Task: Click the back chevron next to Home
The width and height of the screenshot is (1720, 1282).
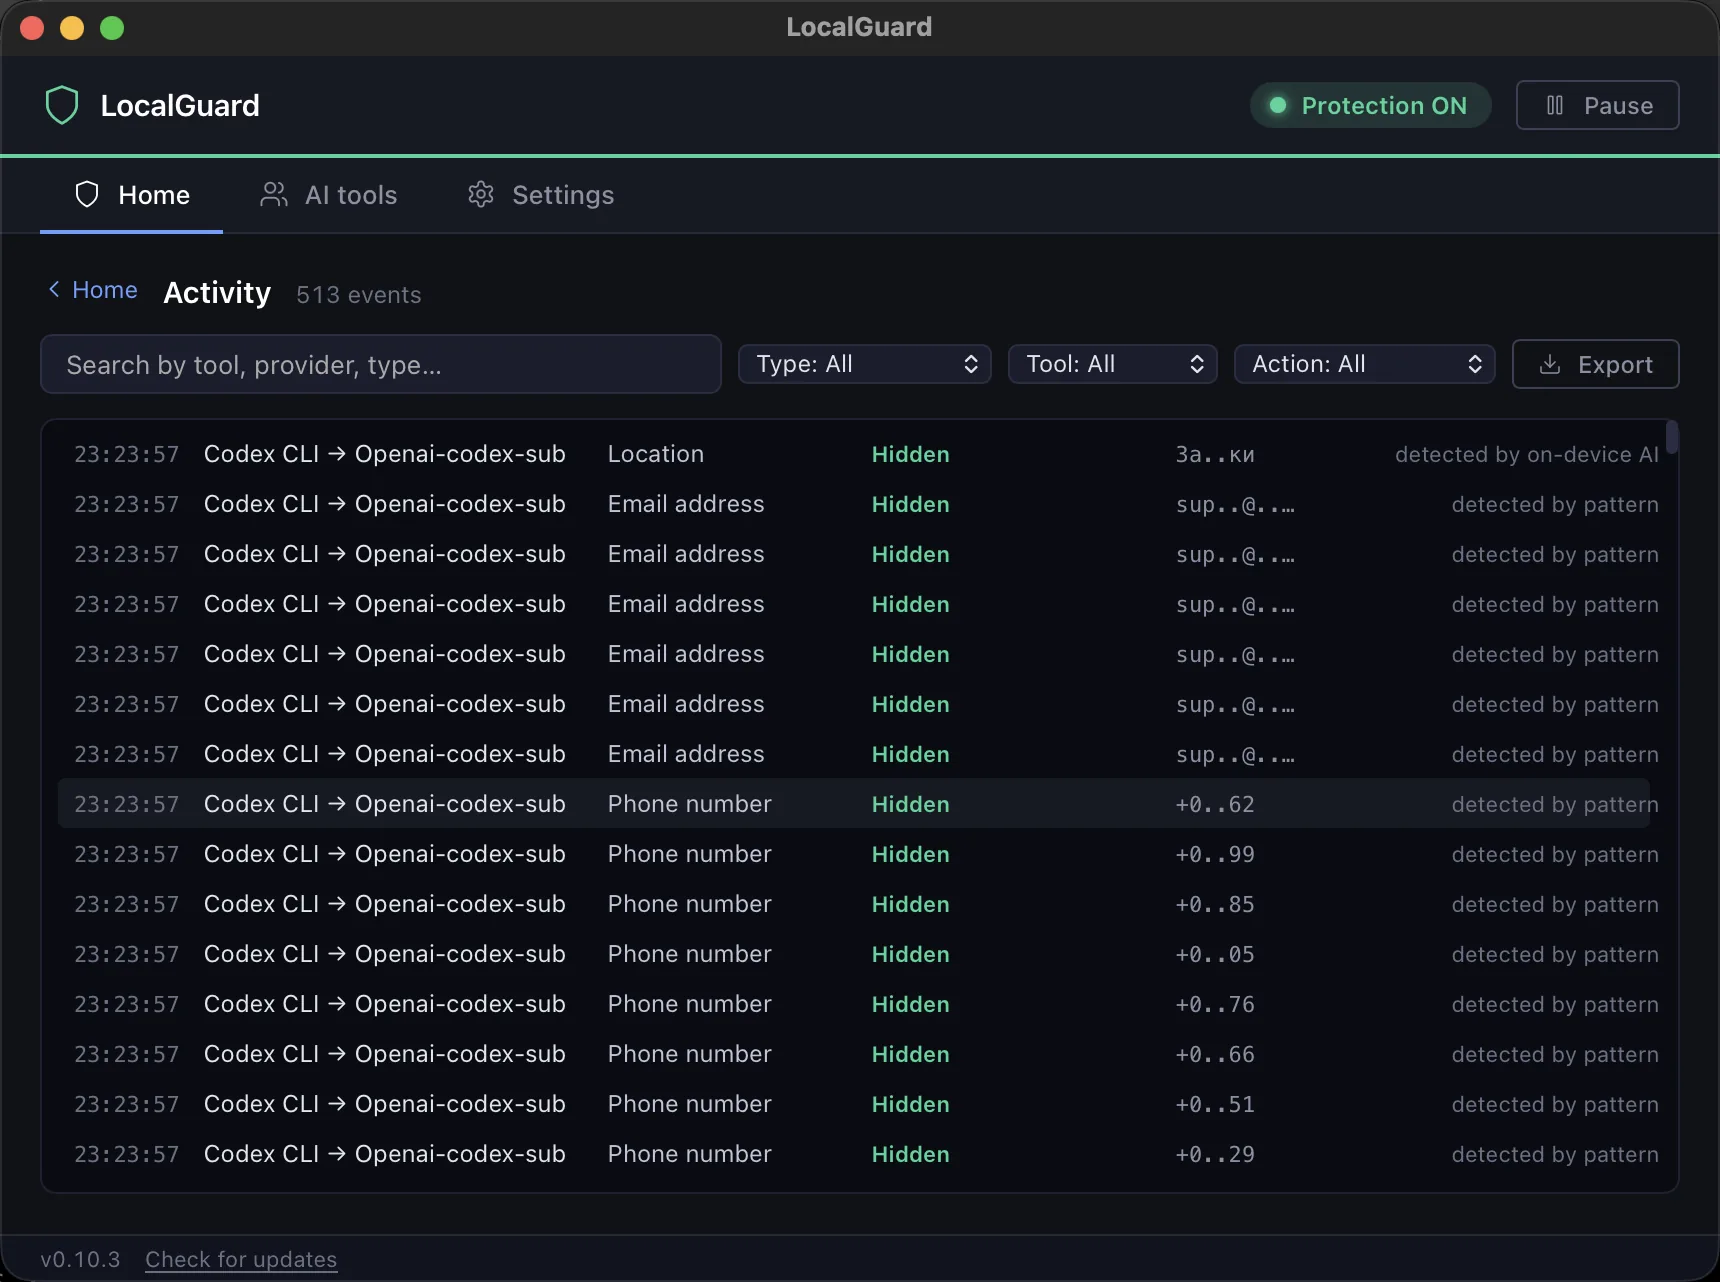Action: pyautogui.click(x=54, y=289)
